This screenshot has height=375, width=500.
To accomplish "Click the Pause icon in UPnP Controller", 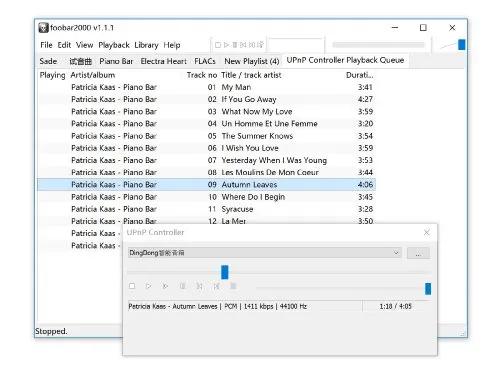I will [182, 286].
